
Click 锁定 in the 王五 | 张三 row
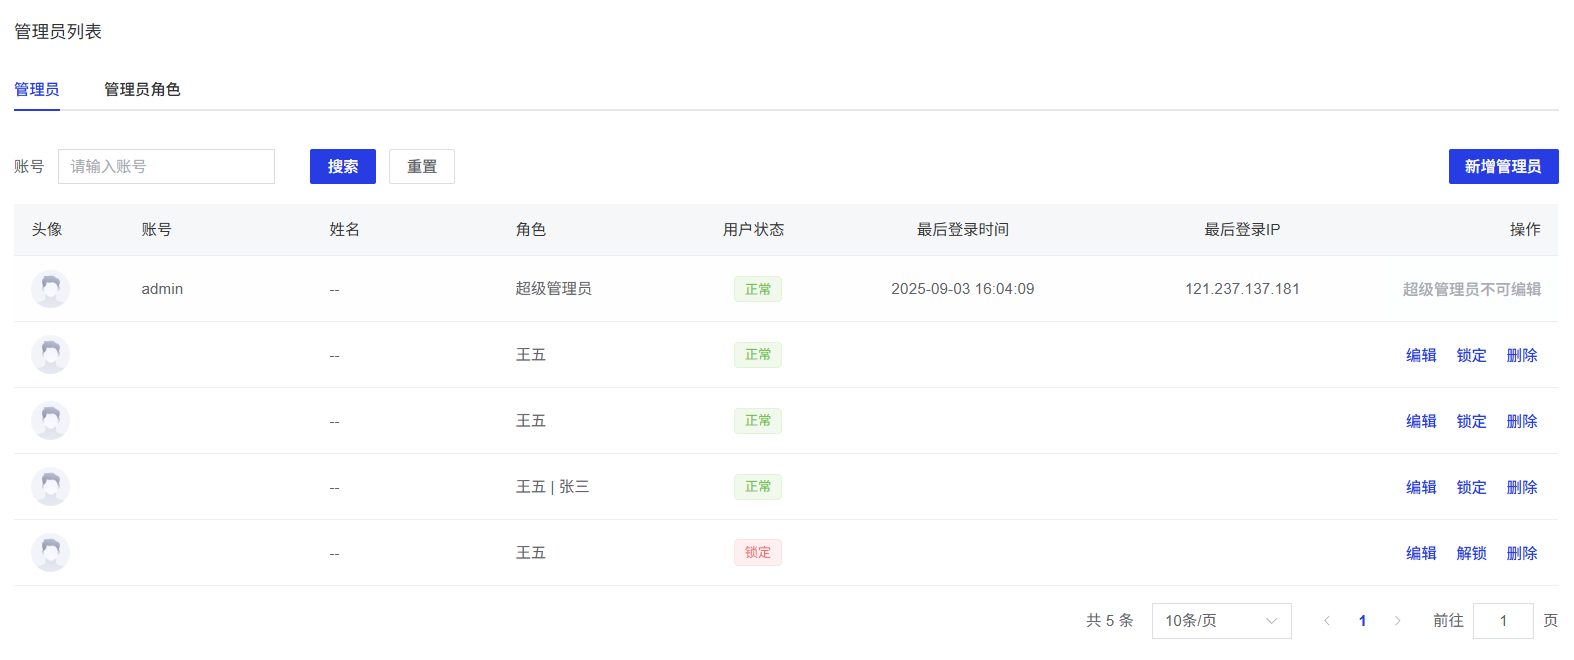tap(1471, 487)
